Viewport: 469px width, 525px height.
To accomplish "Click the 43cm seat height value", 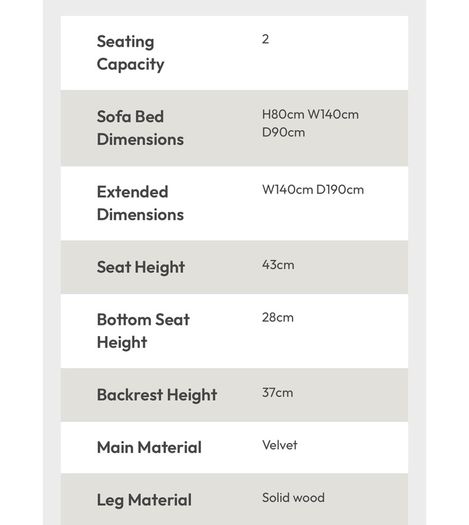I will [278, 265].
